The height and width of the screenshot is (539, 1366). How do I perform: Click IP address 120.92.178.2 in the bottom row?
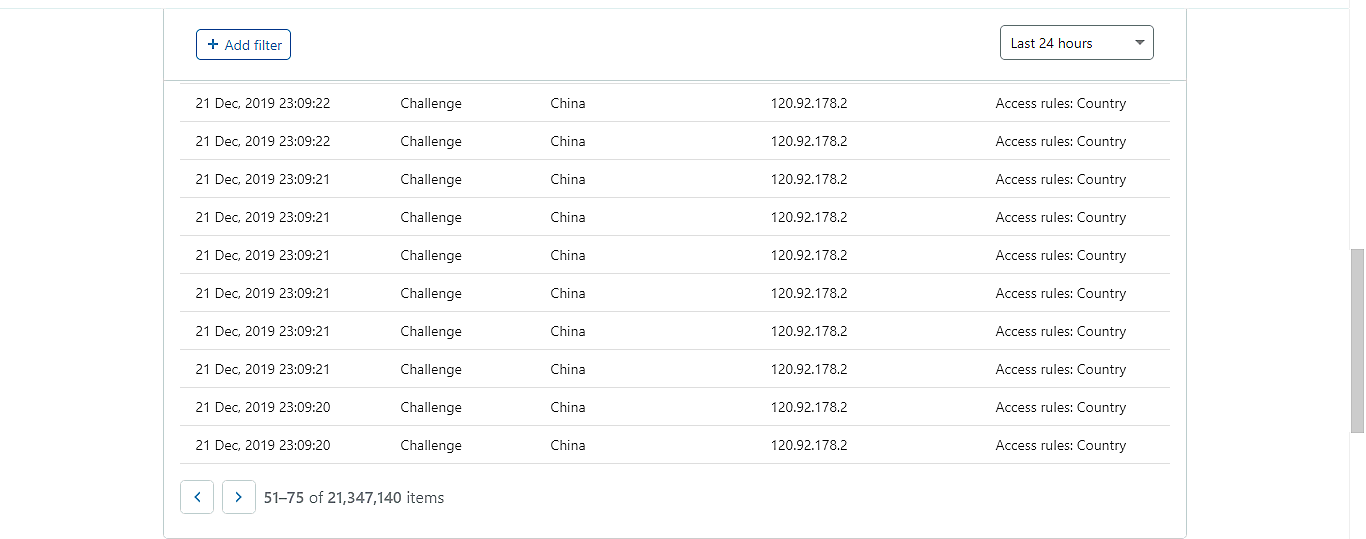809,445
